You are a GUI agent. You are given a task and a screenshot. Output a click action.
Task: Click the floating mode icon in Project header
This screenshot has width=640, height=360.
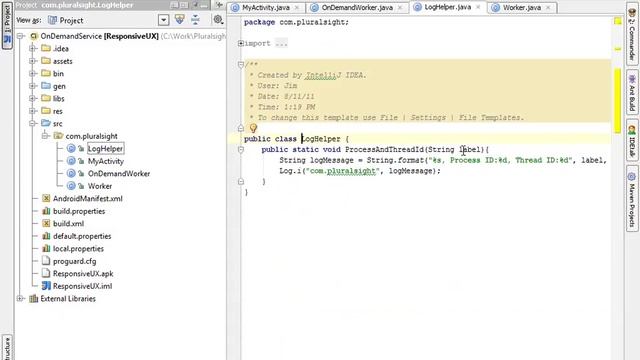click(184, 5)
